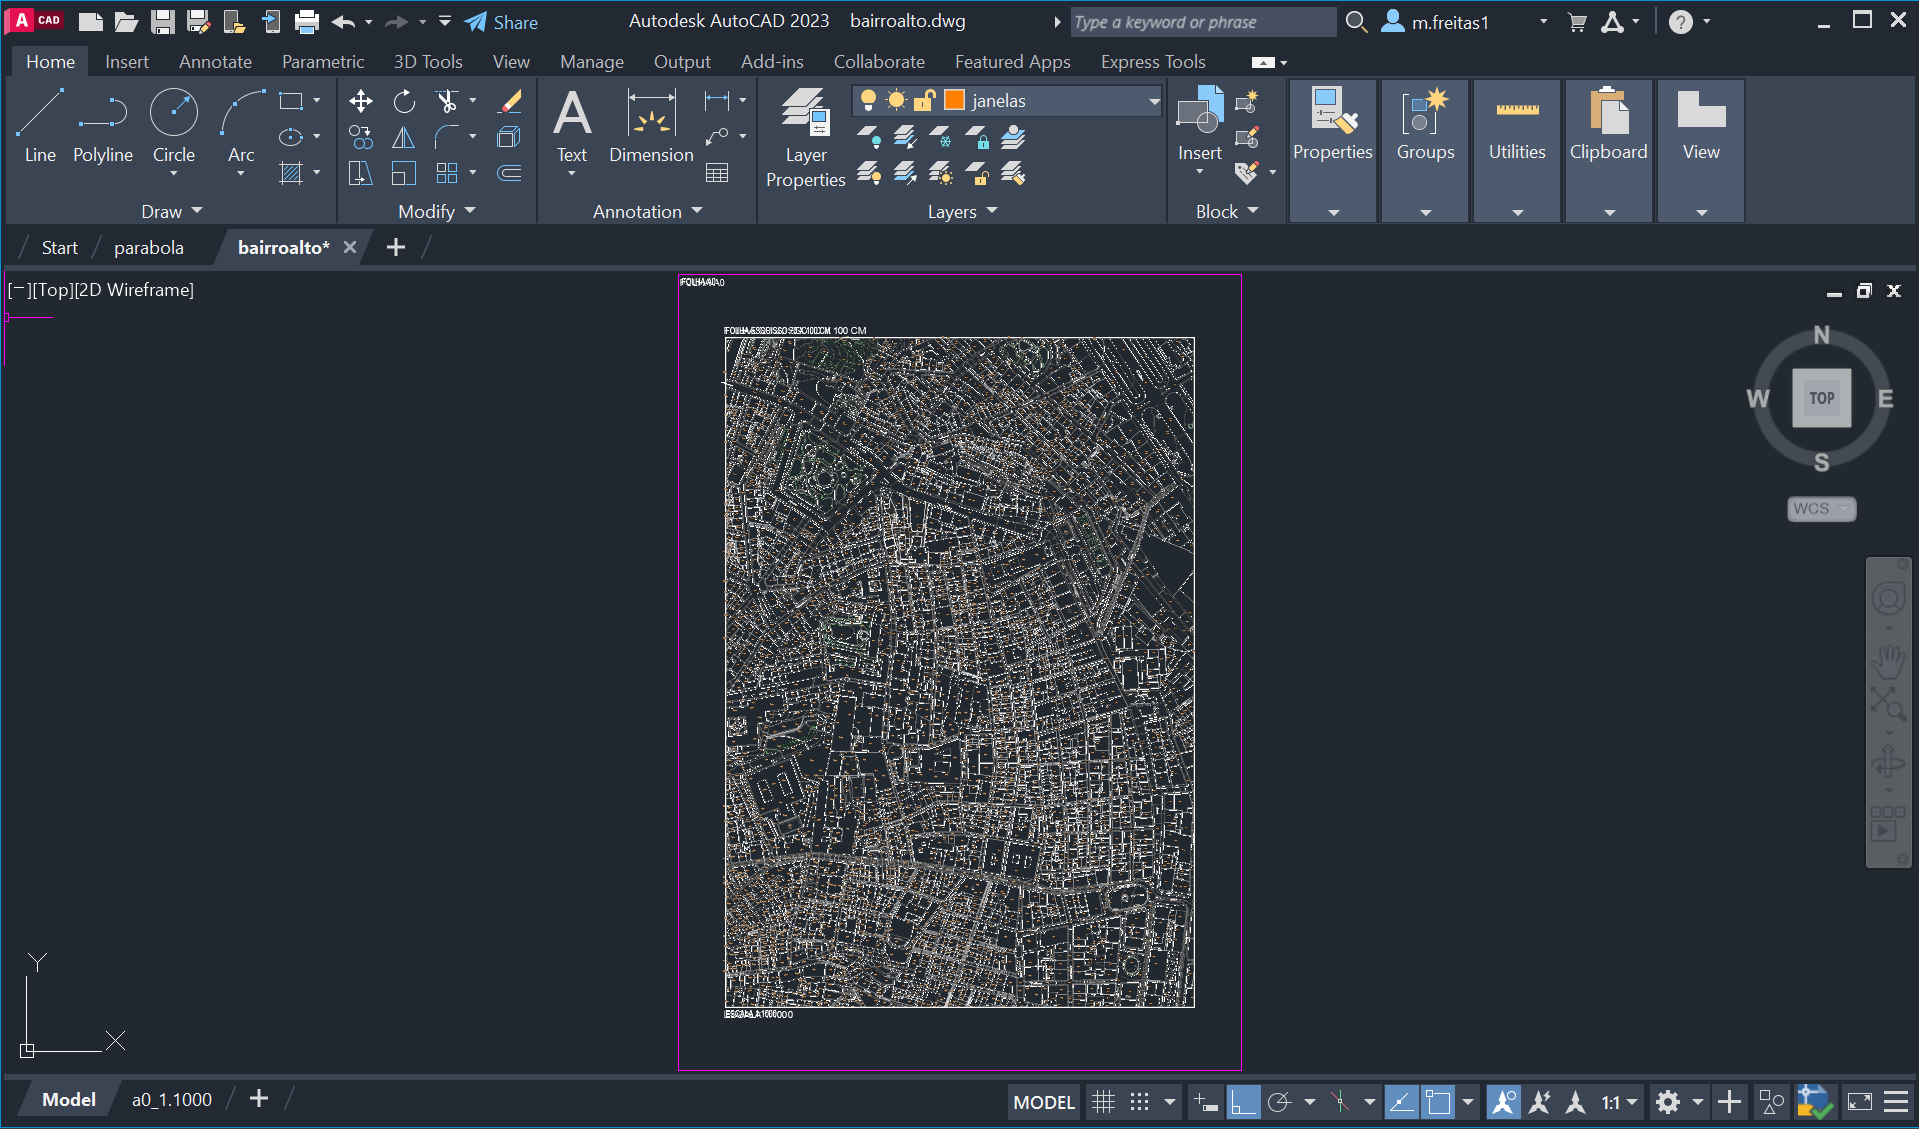Screen dimensions: 1919x1129
Task: Click the orange janelas layer color swatch
Action: click(954, 100)
